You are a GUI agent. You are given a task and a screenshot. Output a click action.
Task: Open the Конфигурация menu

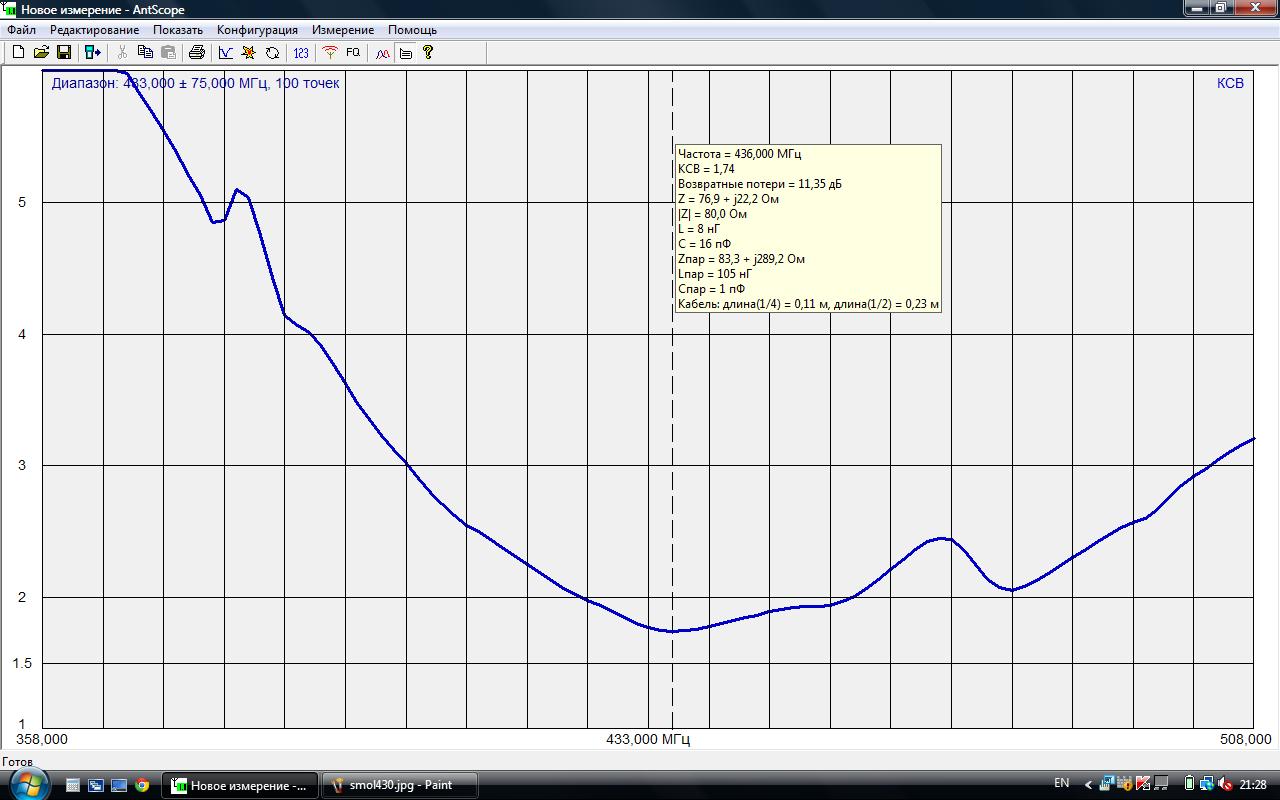click(257, 30)
